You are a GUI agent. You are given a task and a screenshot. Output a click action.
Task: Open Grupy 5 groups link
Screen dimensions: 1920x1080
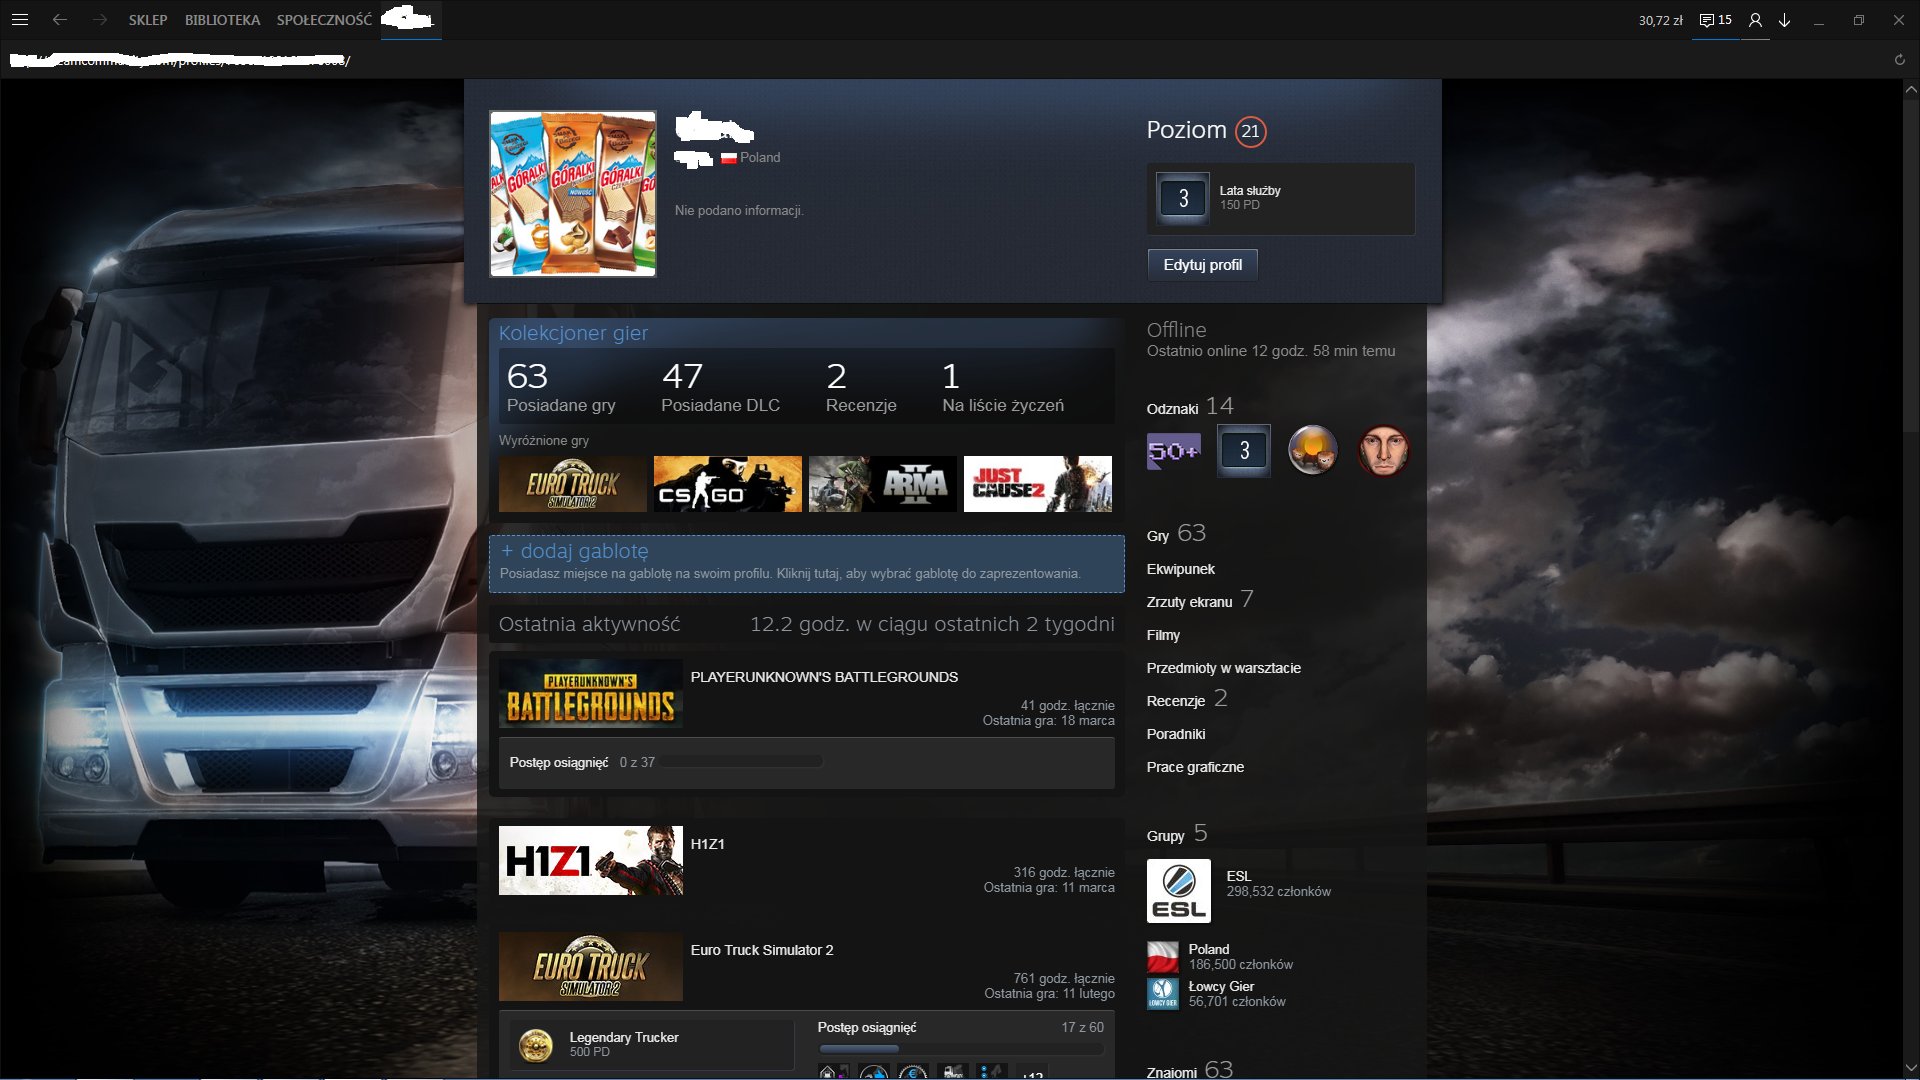coord(1177,834)
